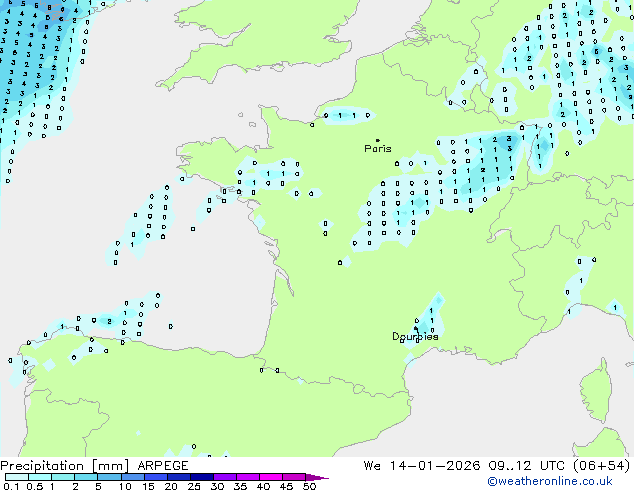Pick the 25–30 mm dark navy swatch
The image size is (634, 490).
pos(202,477)
